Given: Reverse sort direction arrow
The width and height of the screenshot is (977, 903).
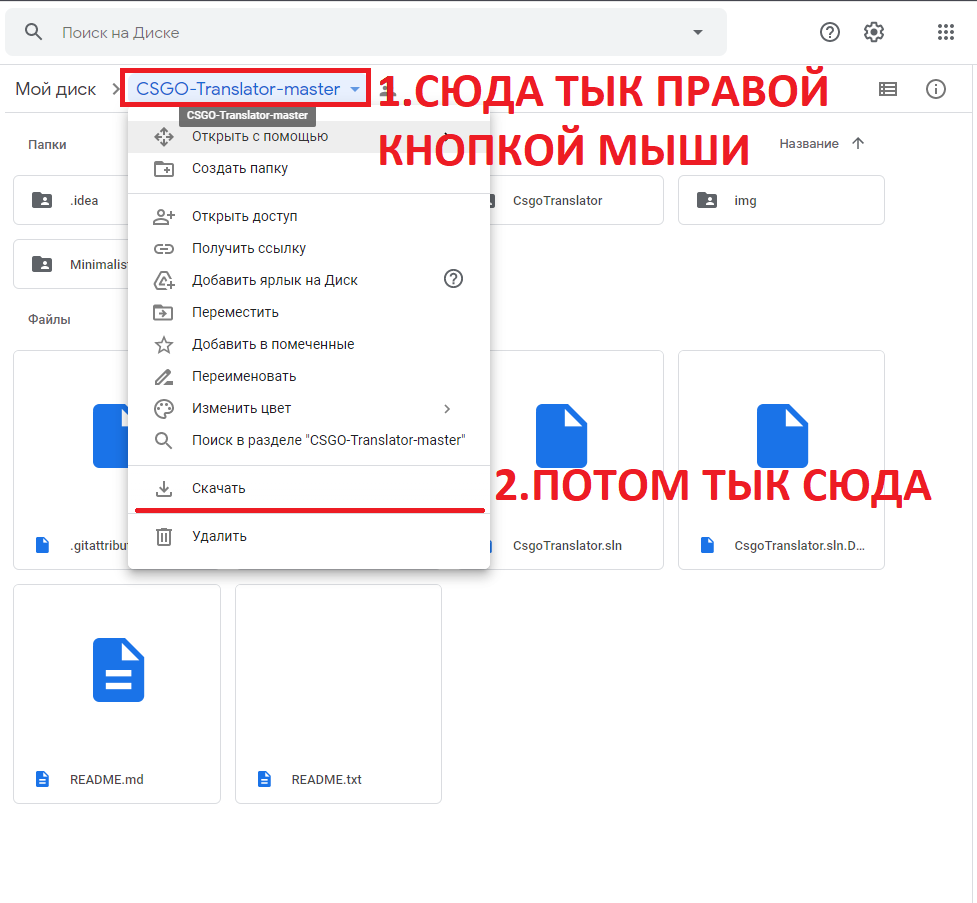Looking at the screenshot, I should pyautogui.click(x=858, y=143).
